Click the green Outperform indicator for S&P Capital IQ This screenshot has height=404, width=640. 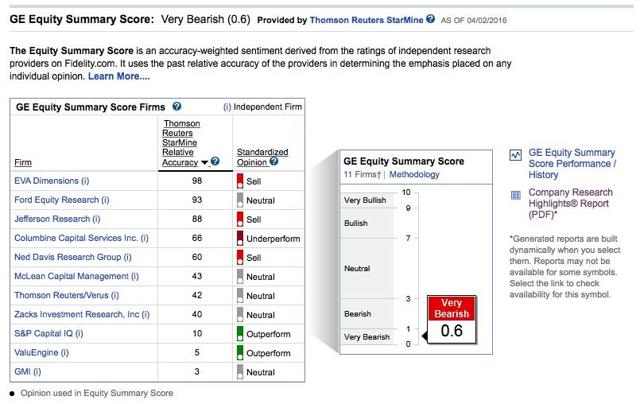[240, 333]
